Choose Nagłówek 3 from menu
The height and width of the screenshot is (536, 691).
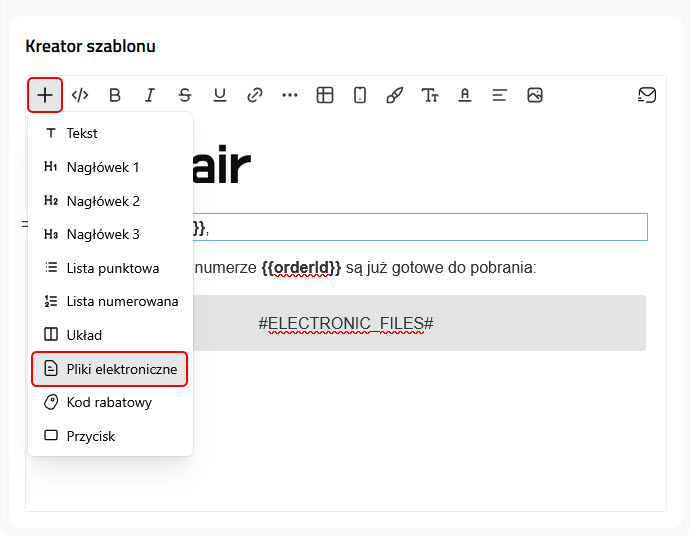pyautogui.click(x=110, y=234)
